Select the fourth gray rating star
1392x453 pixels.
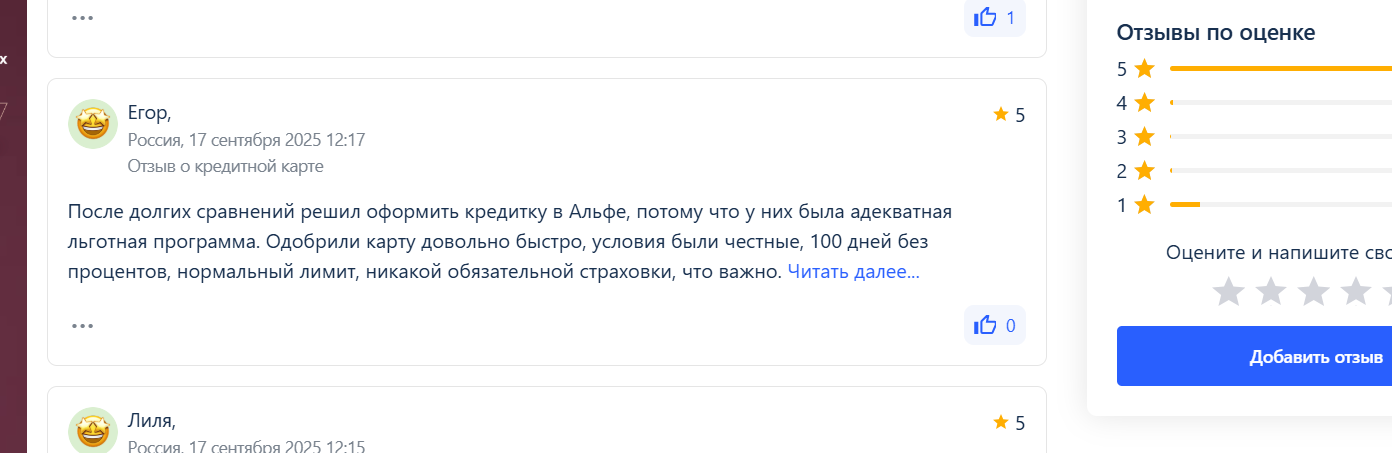point(1355,292)
